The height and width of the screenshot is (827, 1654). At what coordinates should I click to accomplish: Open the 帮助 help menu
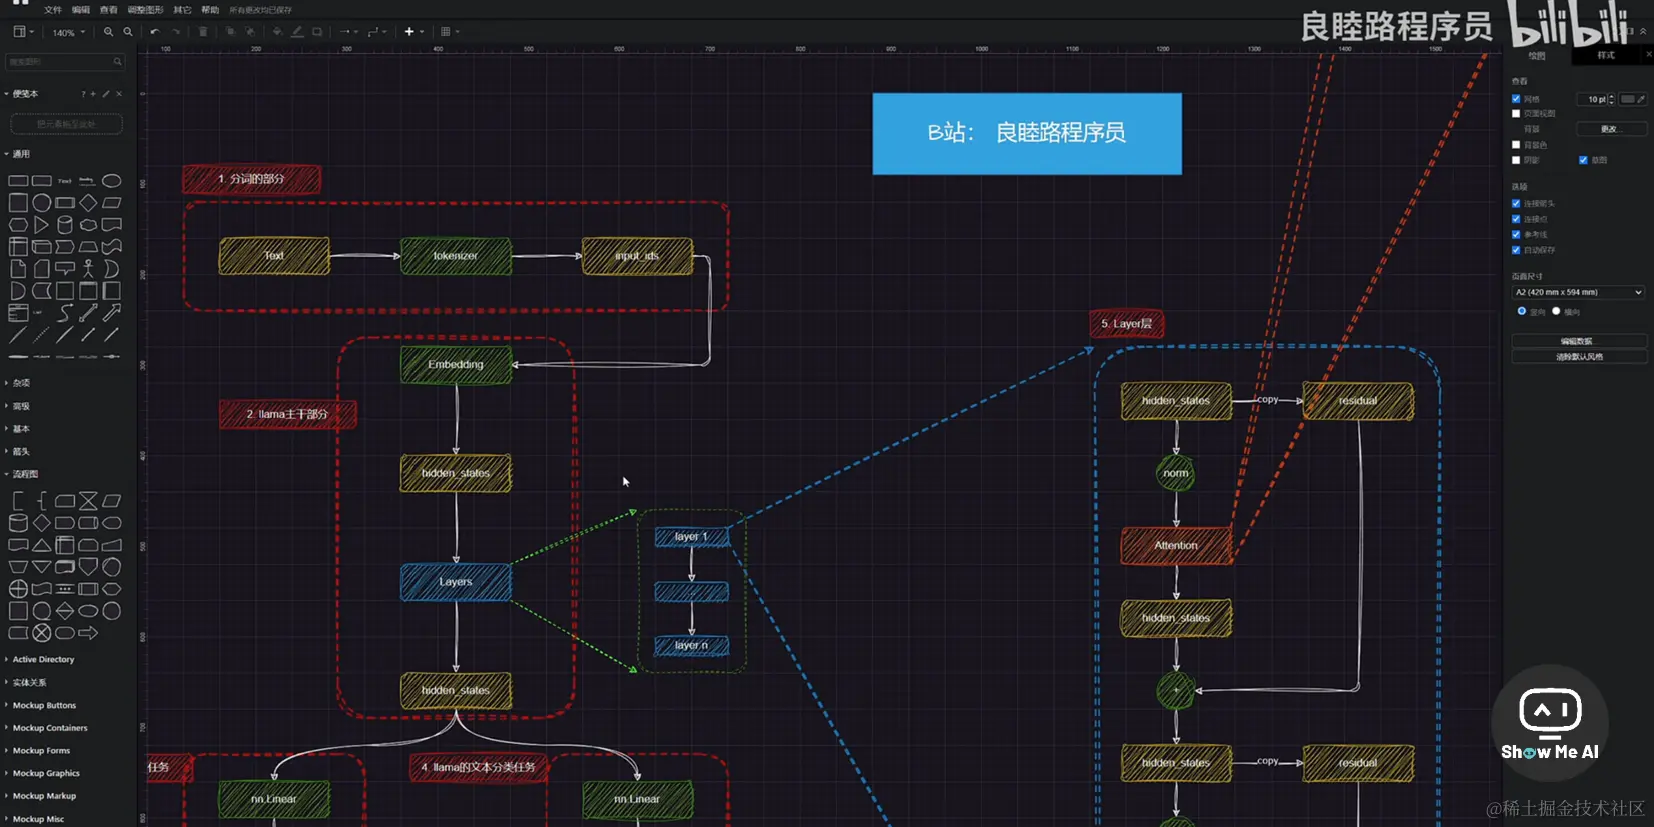tap(210, 10)
